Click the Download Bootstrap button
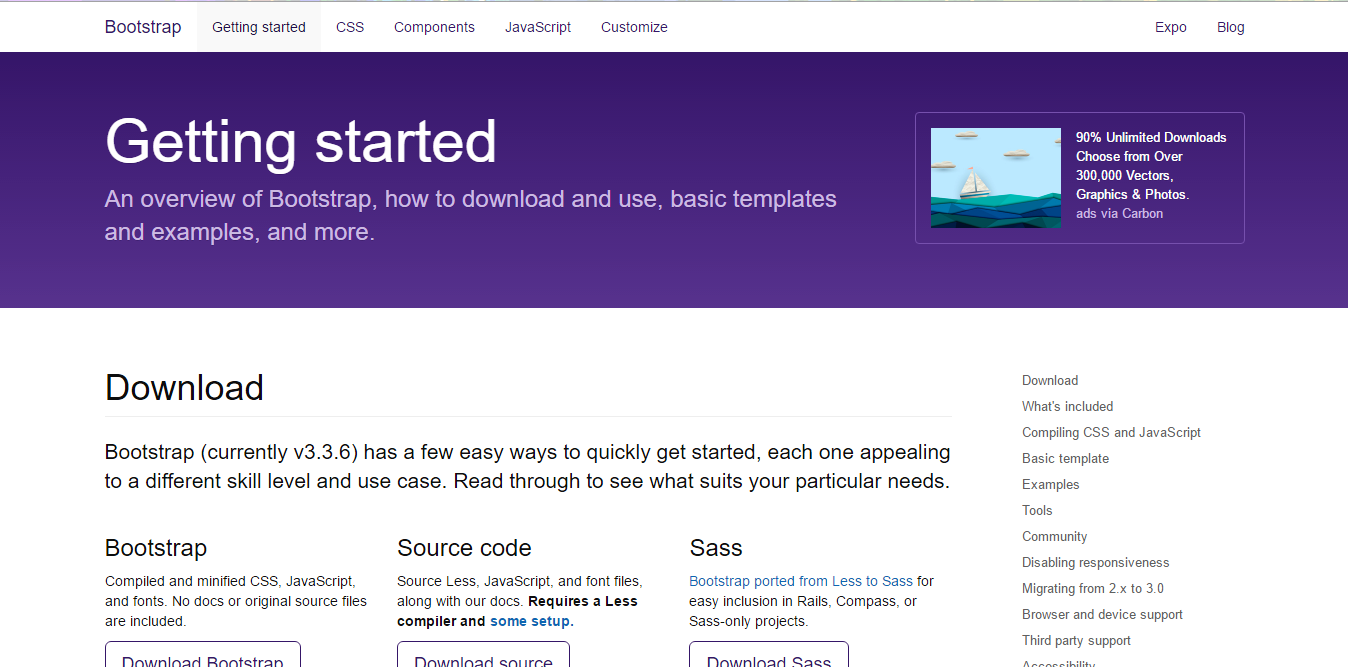The width and height of the screenshot is (1348, 667). coord(203,654)
